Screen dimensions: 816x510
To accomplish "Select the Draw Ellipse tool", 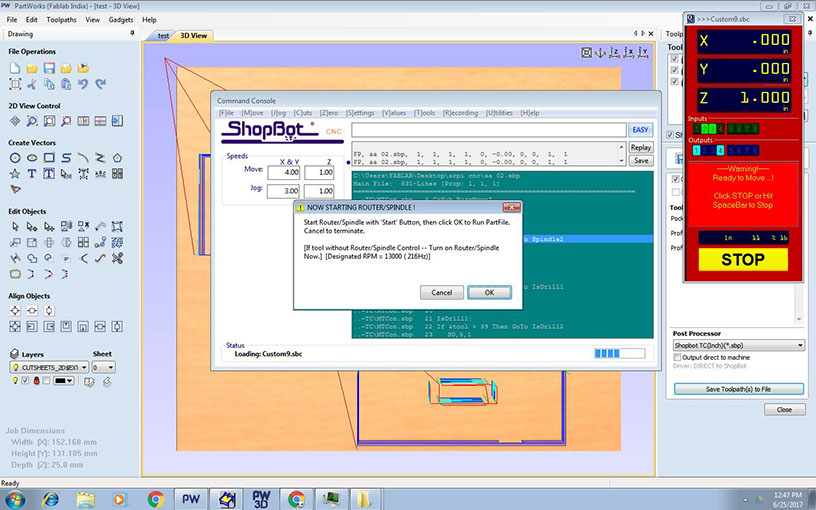I will pos(32,158).
